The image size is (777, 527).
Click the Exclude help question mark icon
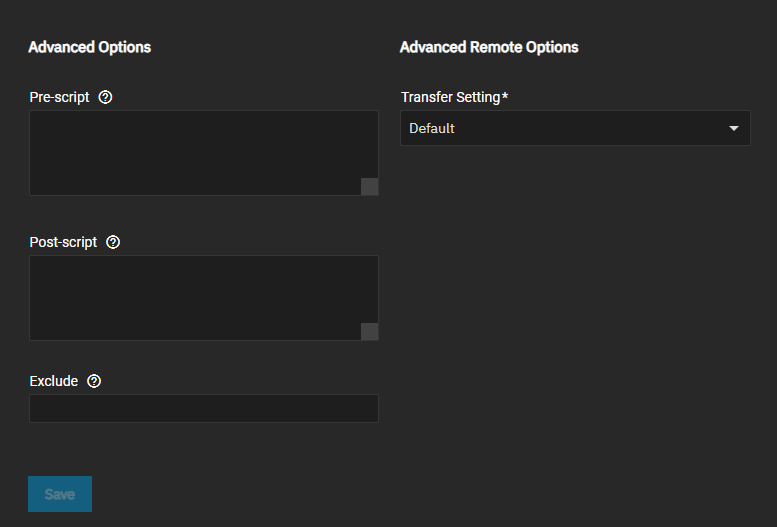point(94,381)
